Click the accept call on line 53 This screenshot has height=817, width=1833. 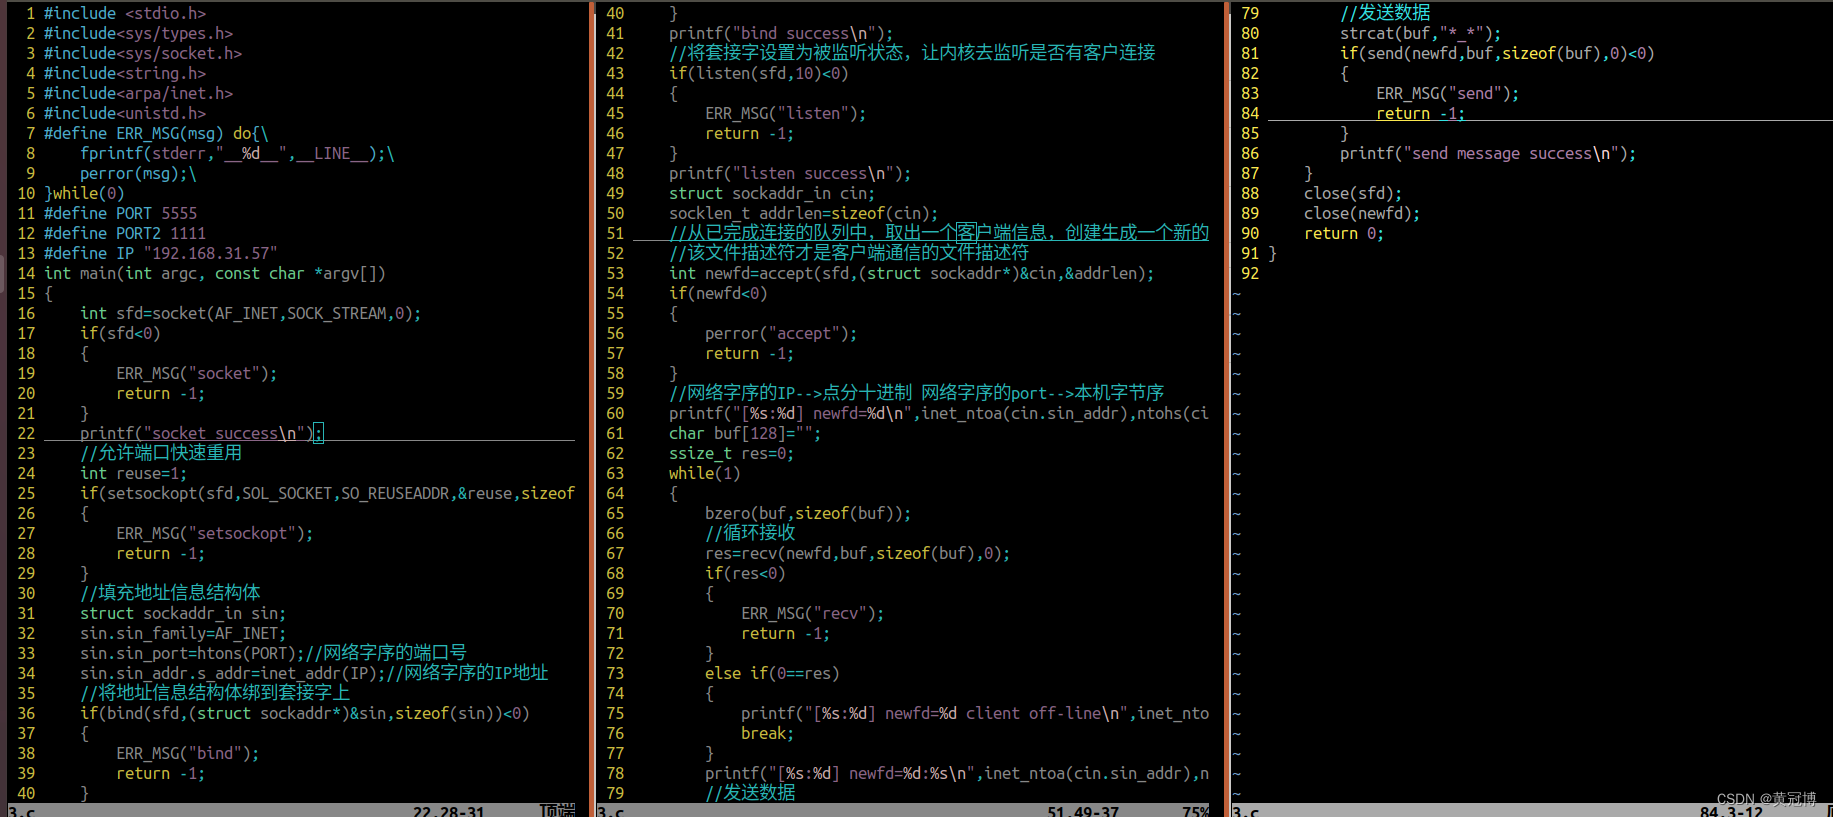tap(912, 273)
